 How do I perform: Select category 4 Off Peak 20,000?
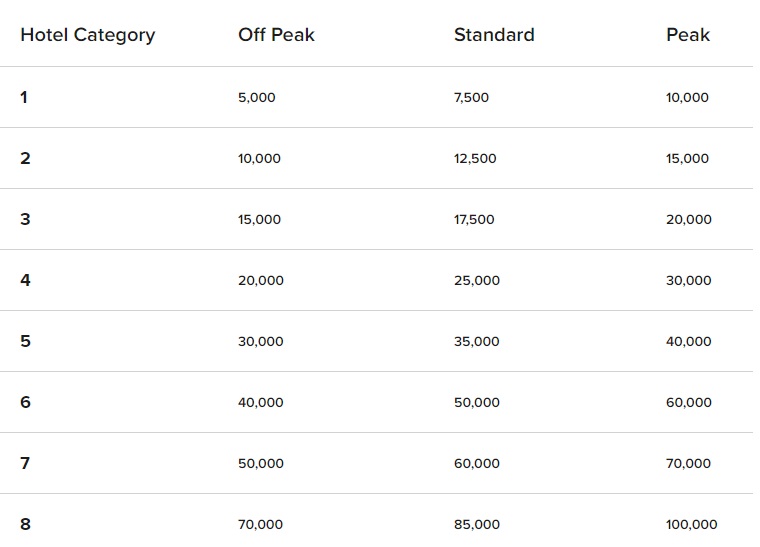click(261, 281)
